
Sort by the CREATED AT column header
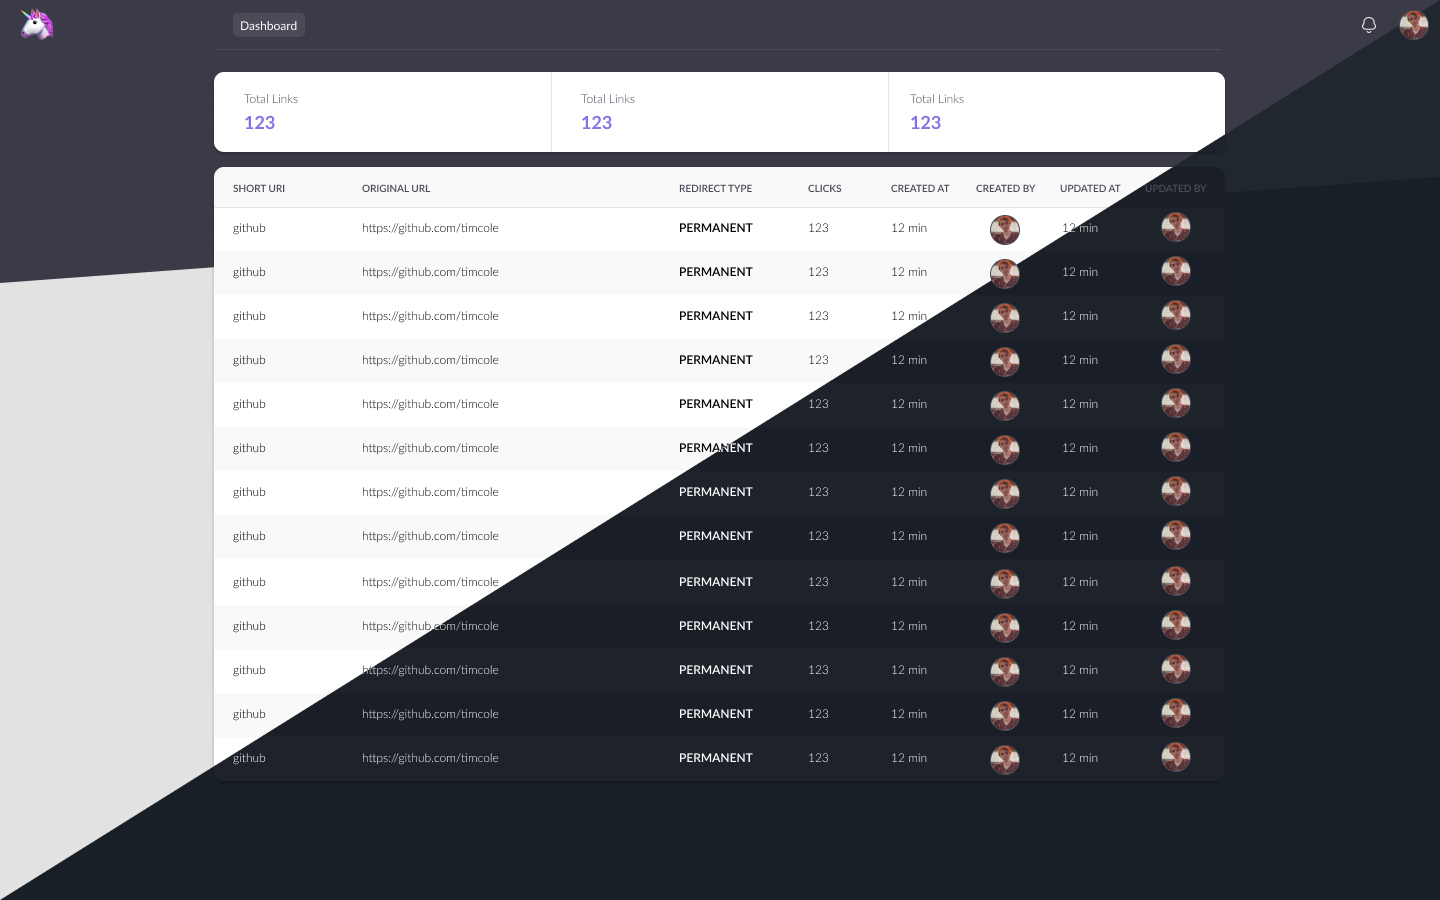920,188
